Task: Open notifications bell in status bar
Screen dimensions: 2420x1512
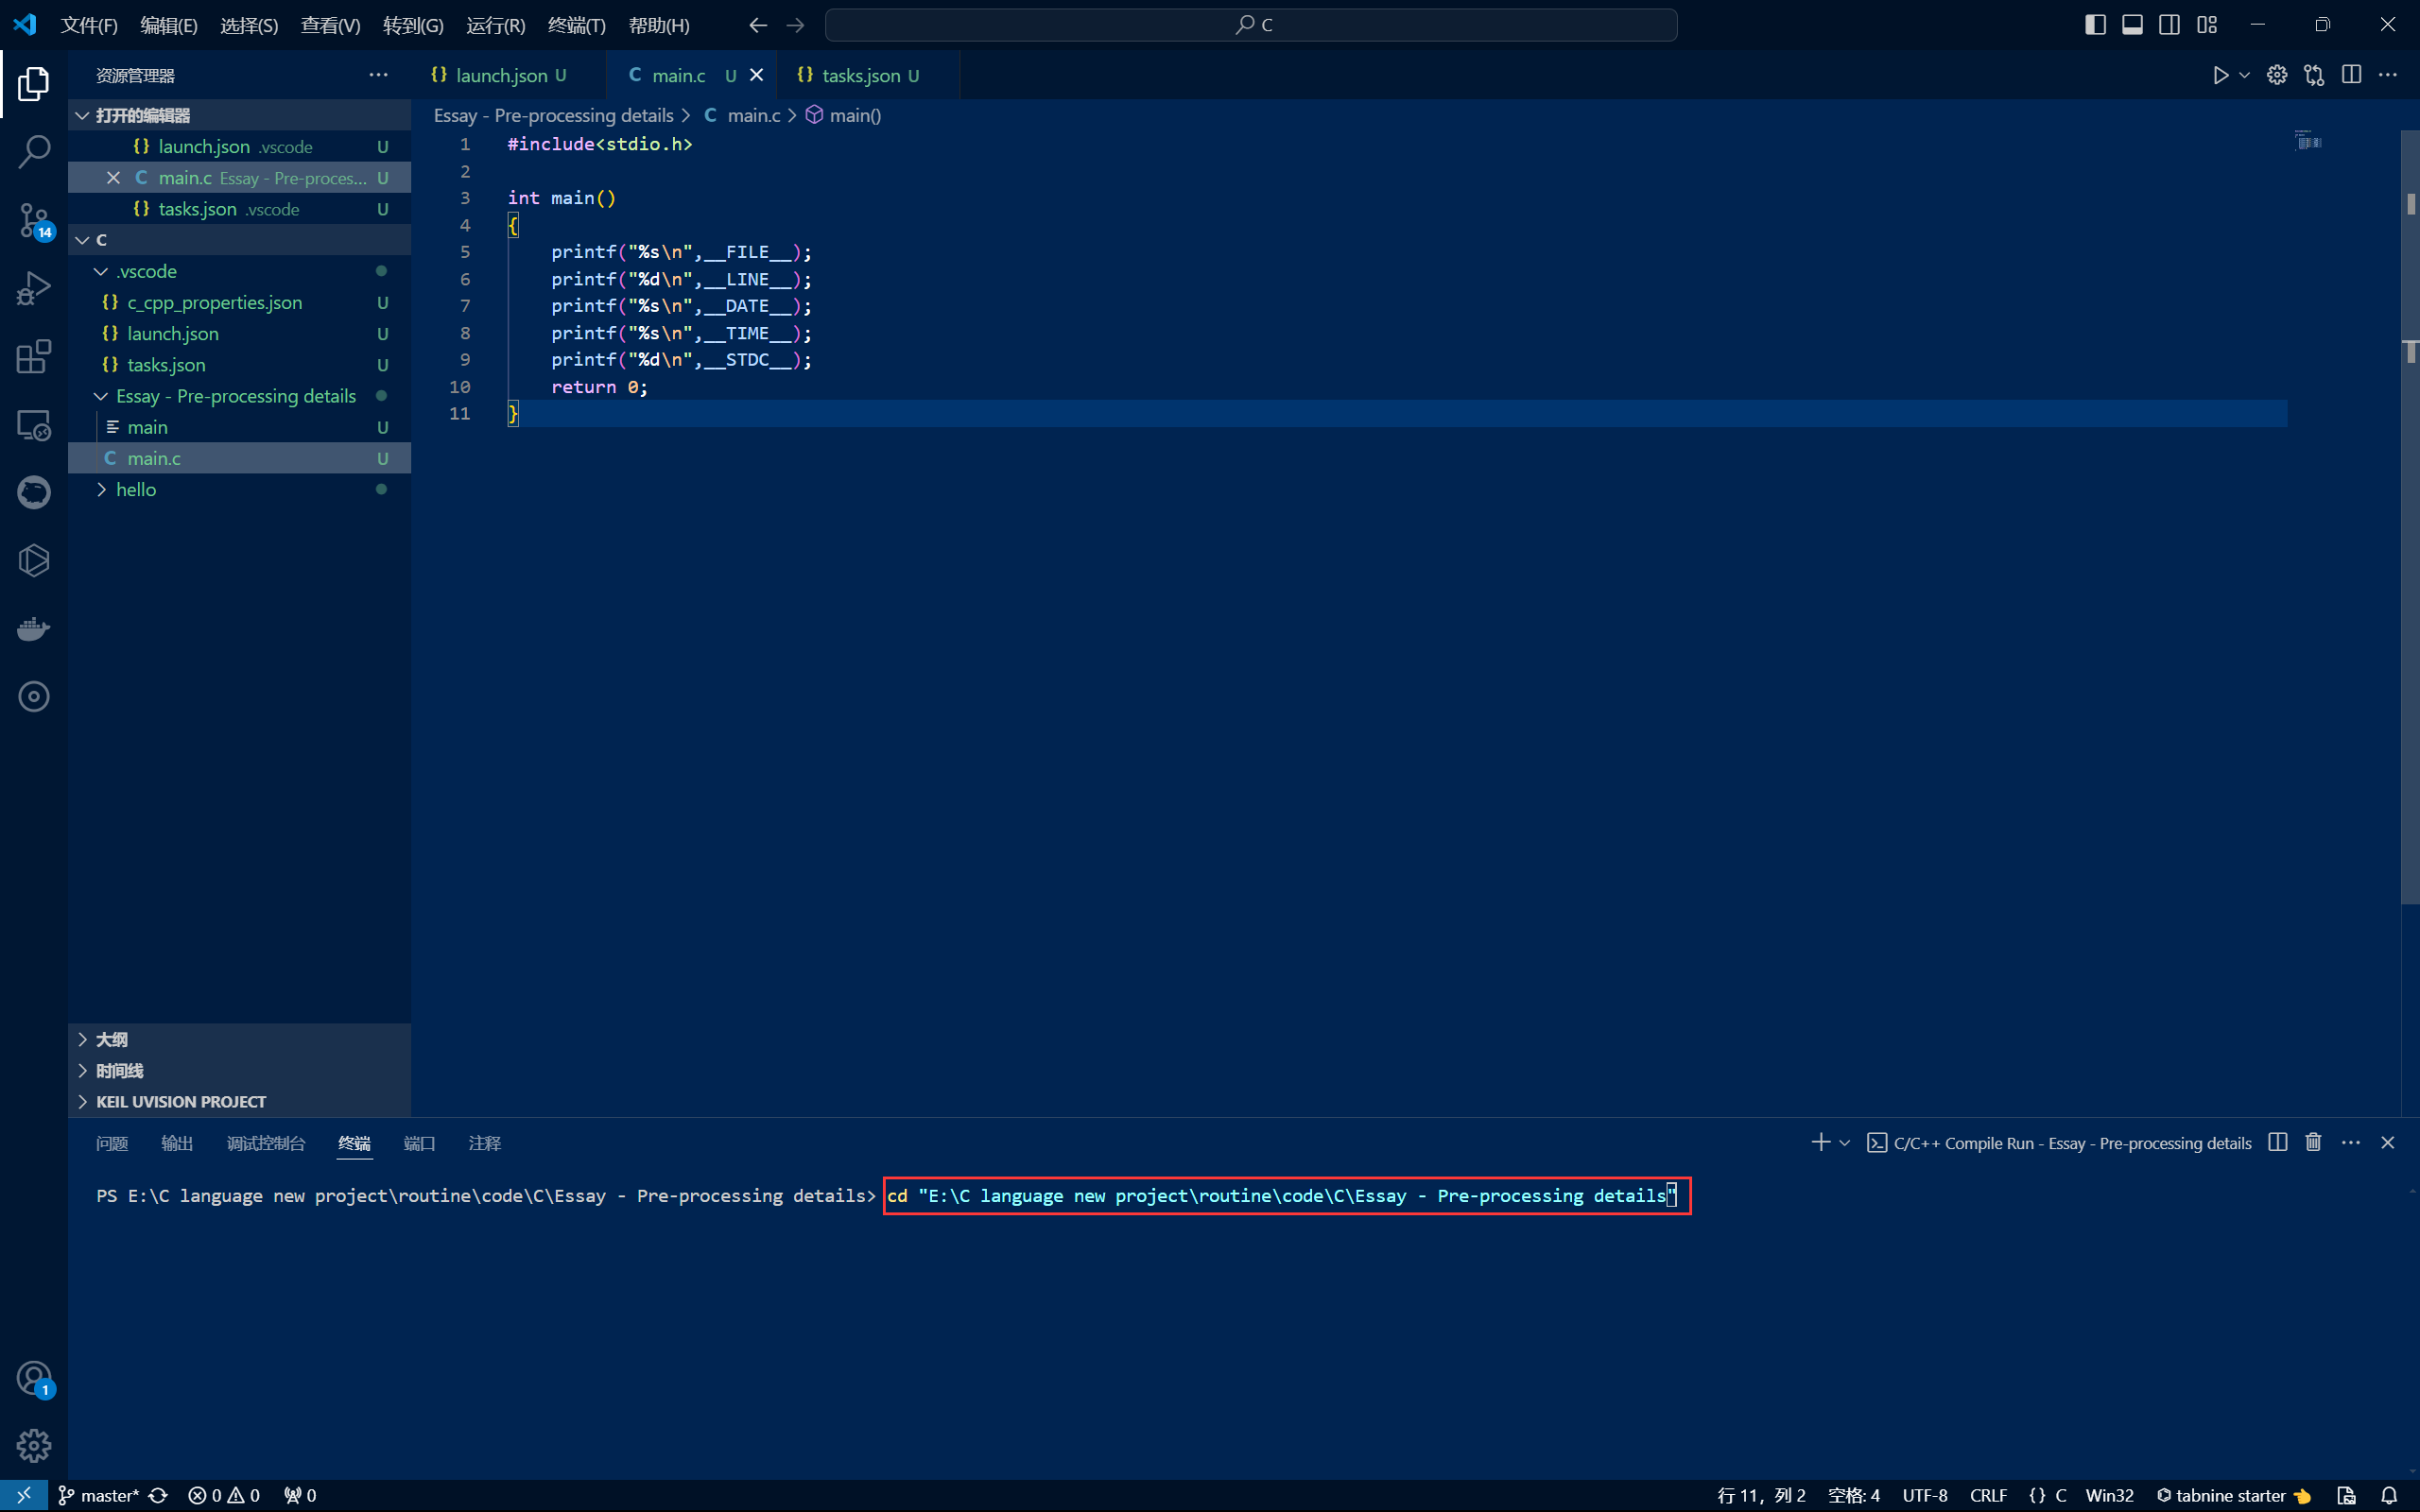Action: click(2389, 1495)
